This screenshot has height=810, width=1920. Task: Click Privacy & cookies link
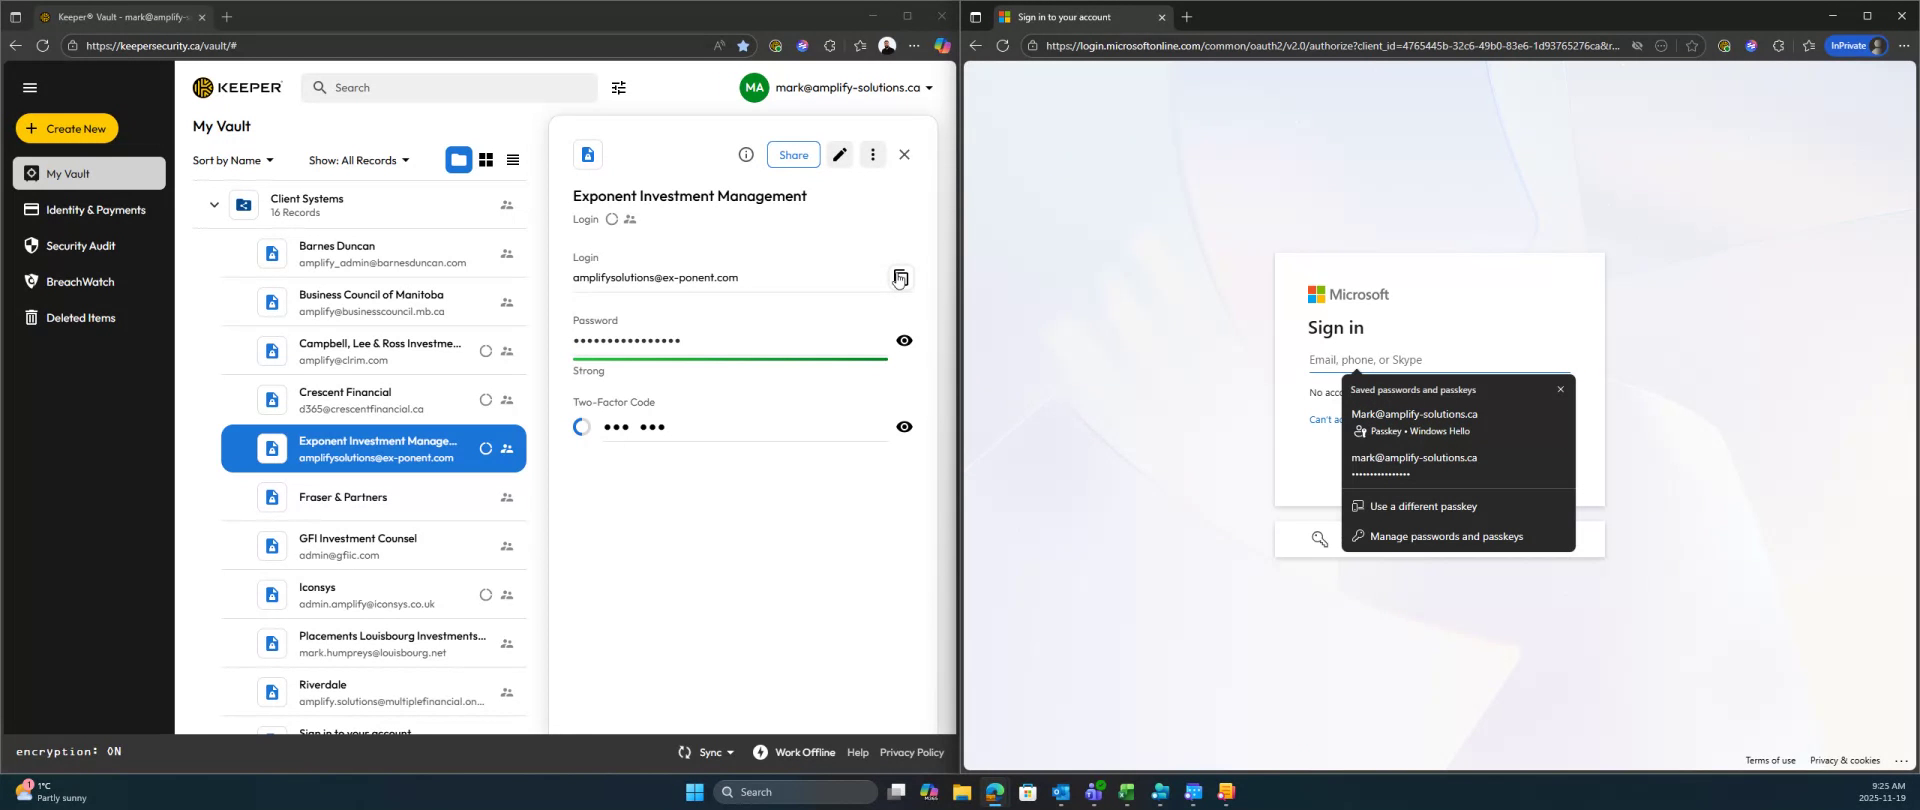[x=1845, y=761]
